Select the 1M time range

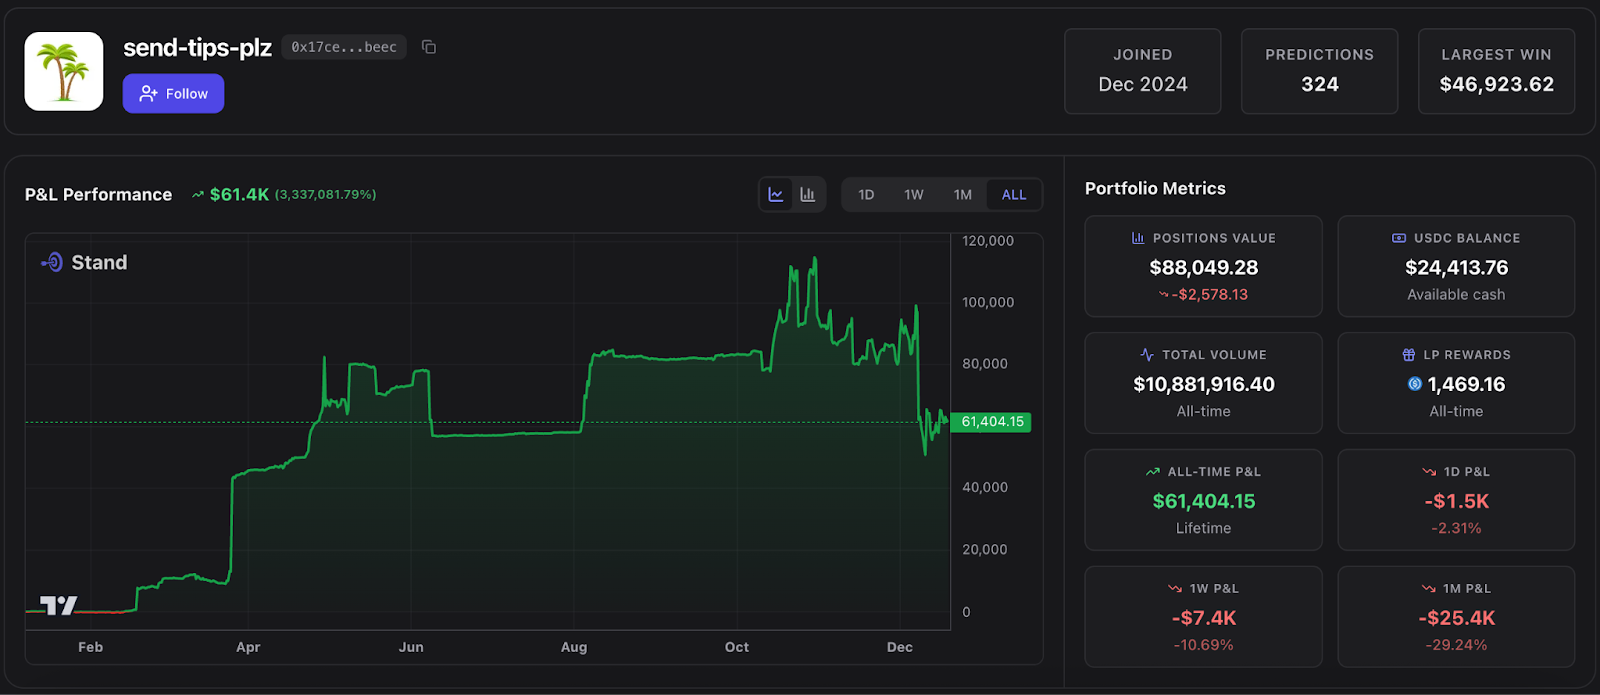[x=963, y=195]
